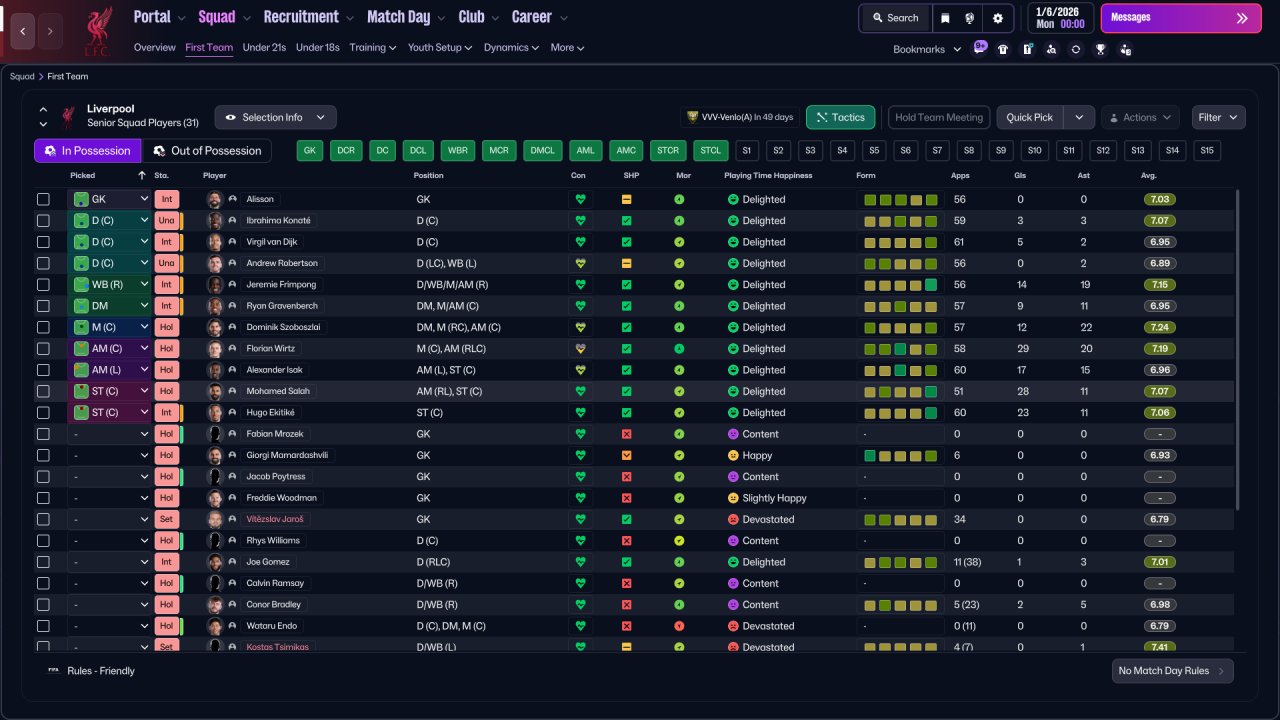Click the bookmark icon beside Search
The width and height of the screenshot is (1280, 720).
click(x=945, y=18)
